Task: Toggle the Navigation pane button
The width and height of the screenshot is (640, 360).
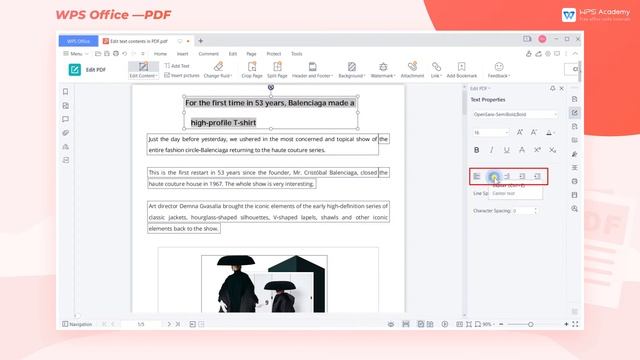Action: click(x=77, y=324)
